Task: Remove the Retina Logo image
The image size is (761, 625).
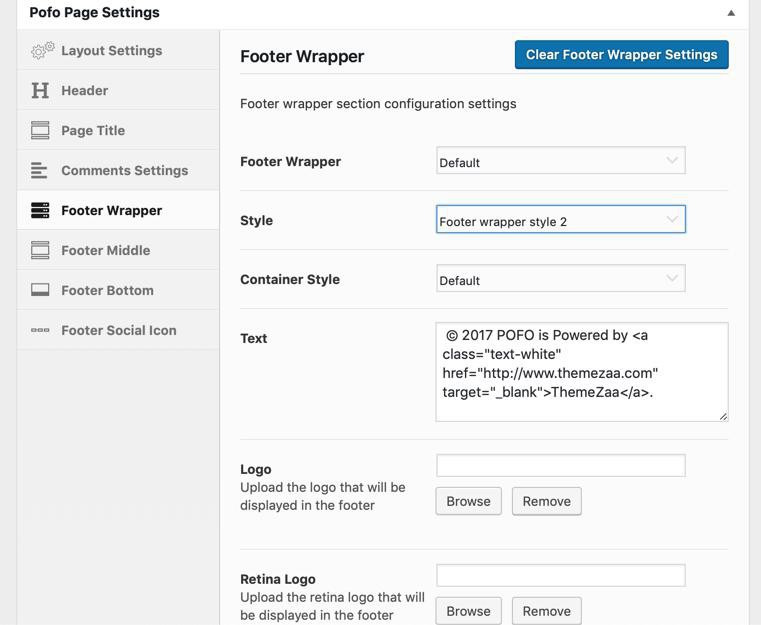Action: point(546,611)
